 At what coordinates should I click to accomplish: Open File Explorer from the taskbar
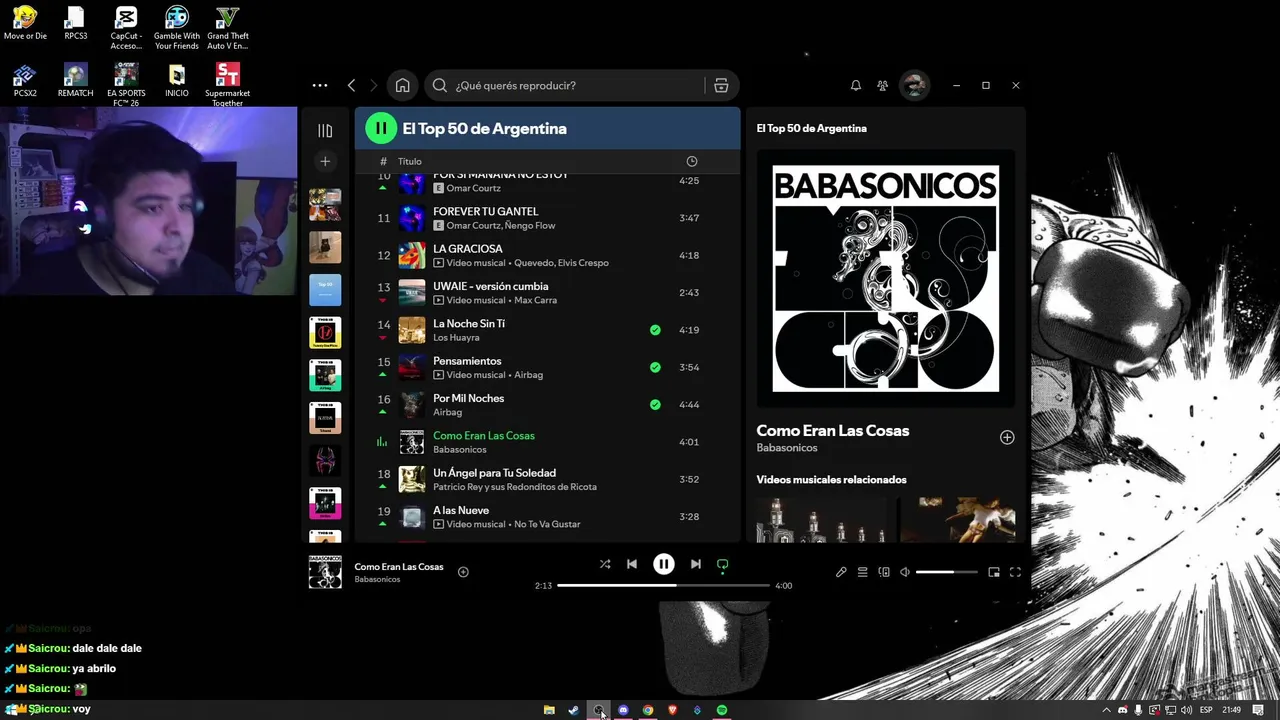point(549,710)
